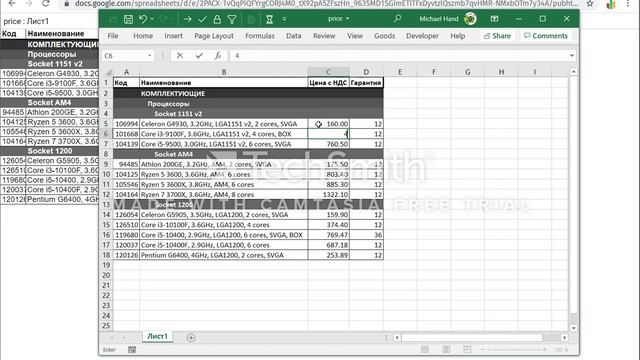The height and width of the screenshot is (360, 640).
Task: Click cell with price 160.00
Action: 329,124
